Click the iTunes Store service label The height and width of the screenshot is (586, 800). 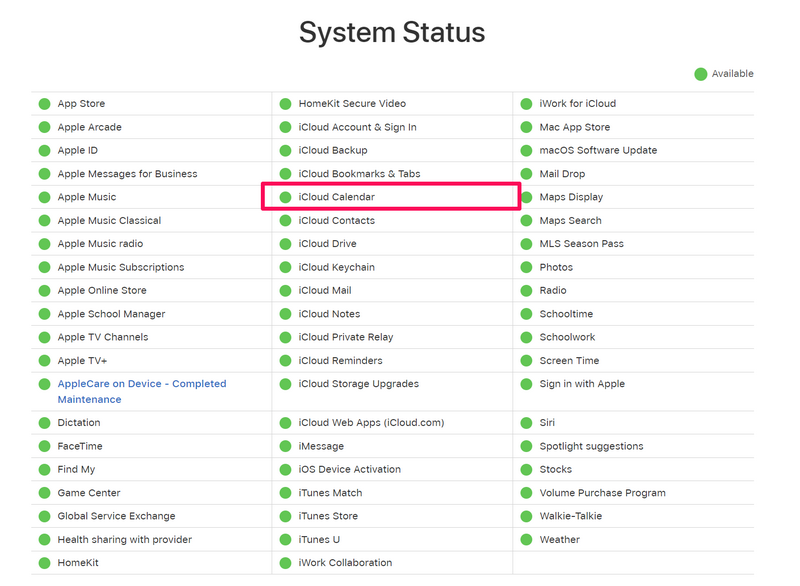(327, 516)
